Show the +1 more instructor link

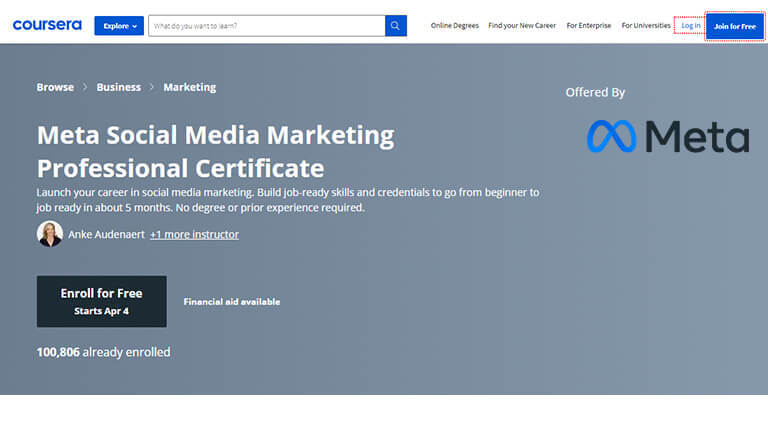[194, 234]
